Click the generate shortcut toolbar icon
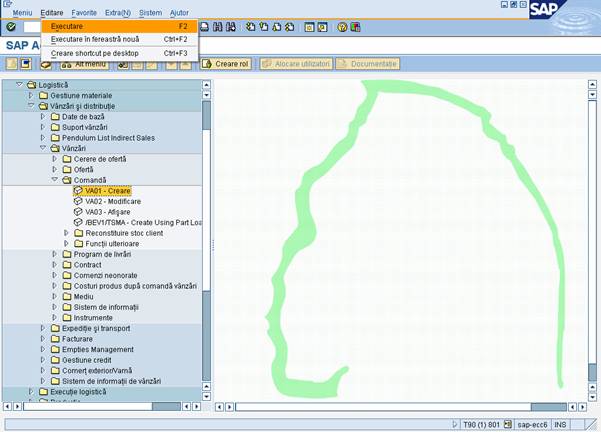This screenshot has width=601, height=432. pos(322,27)
